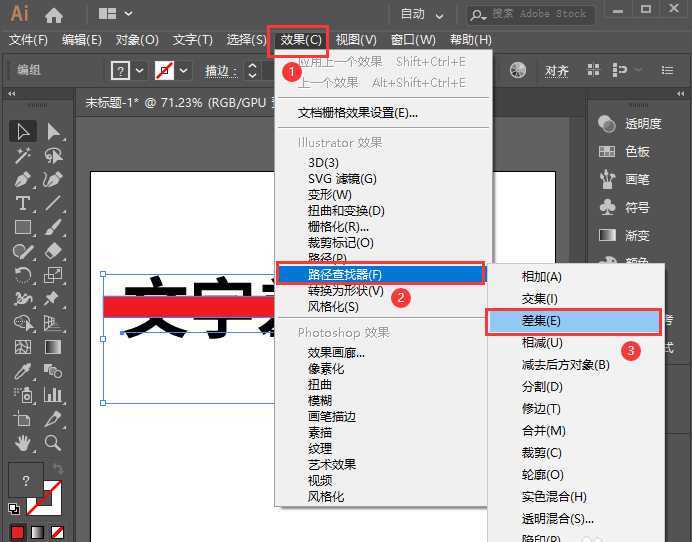The image size is (692, 542).
Task: Select the Selection tool arrow
Action: [x=22, y=131]
